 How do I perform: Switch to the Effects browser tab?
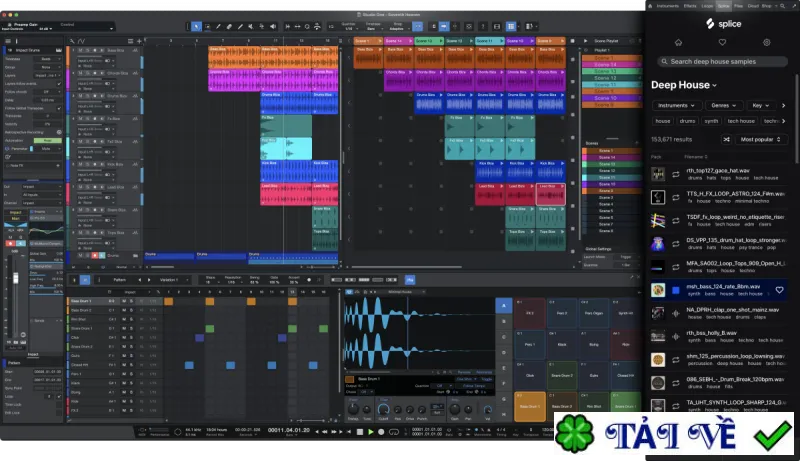(x=690, y=6)
